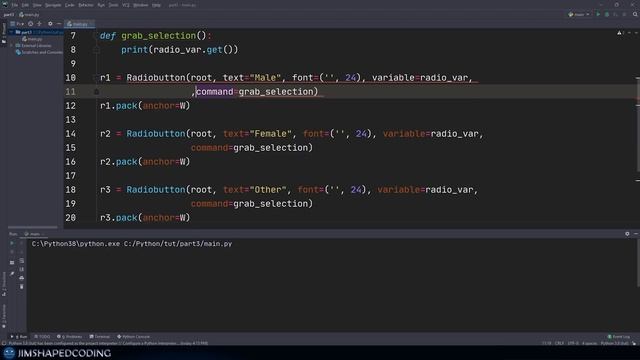Click the locate file target icon in Project panel
The height and width of the screenshot is (360, 640).
coord(31,24)
